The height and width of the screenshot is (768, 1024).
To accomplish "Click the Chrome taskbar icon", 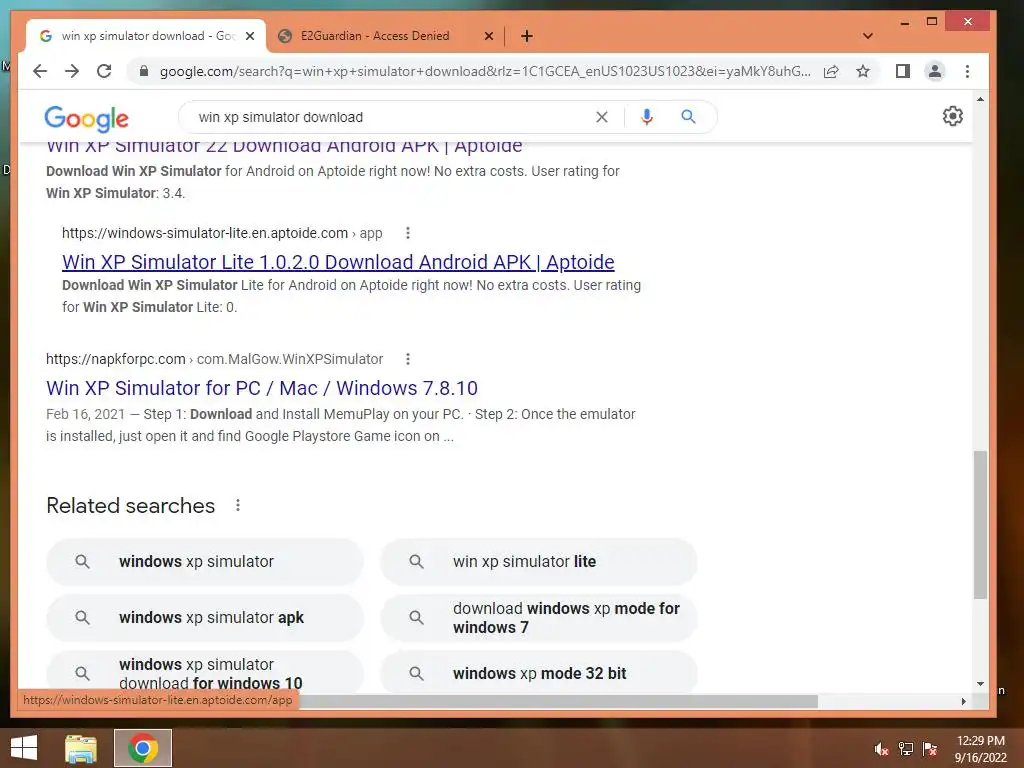I will click(143, 748).
